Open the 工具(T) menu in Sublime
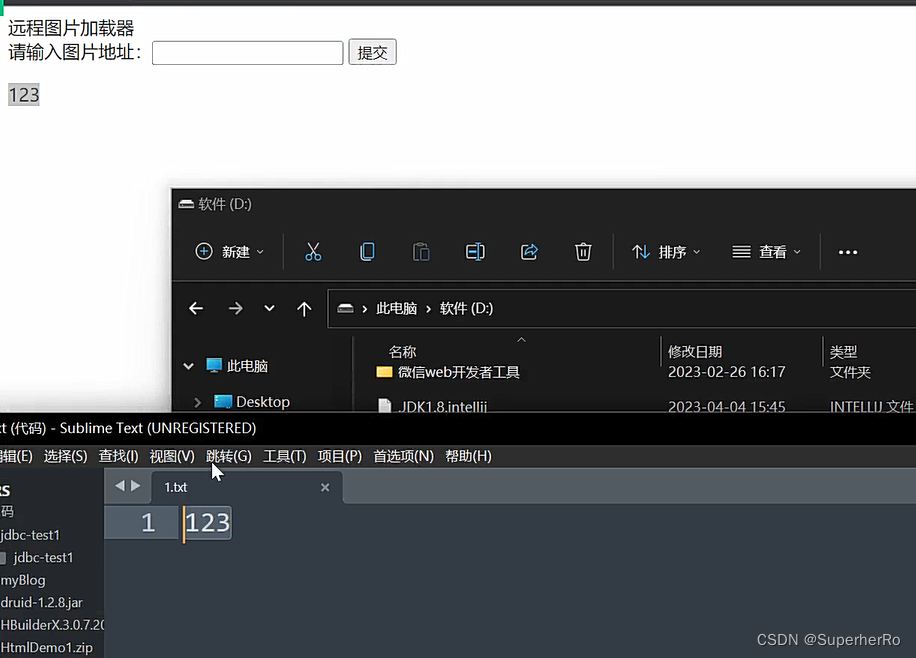Image resolution: width=916 pixels, height=658 pixels. 284,456
